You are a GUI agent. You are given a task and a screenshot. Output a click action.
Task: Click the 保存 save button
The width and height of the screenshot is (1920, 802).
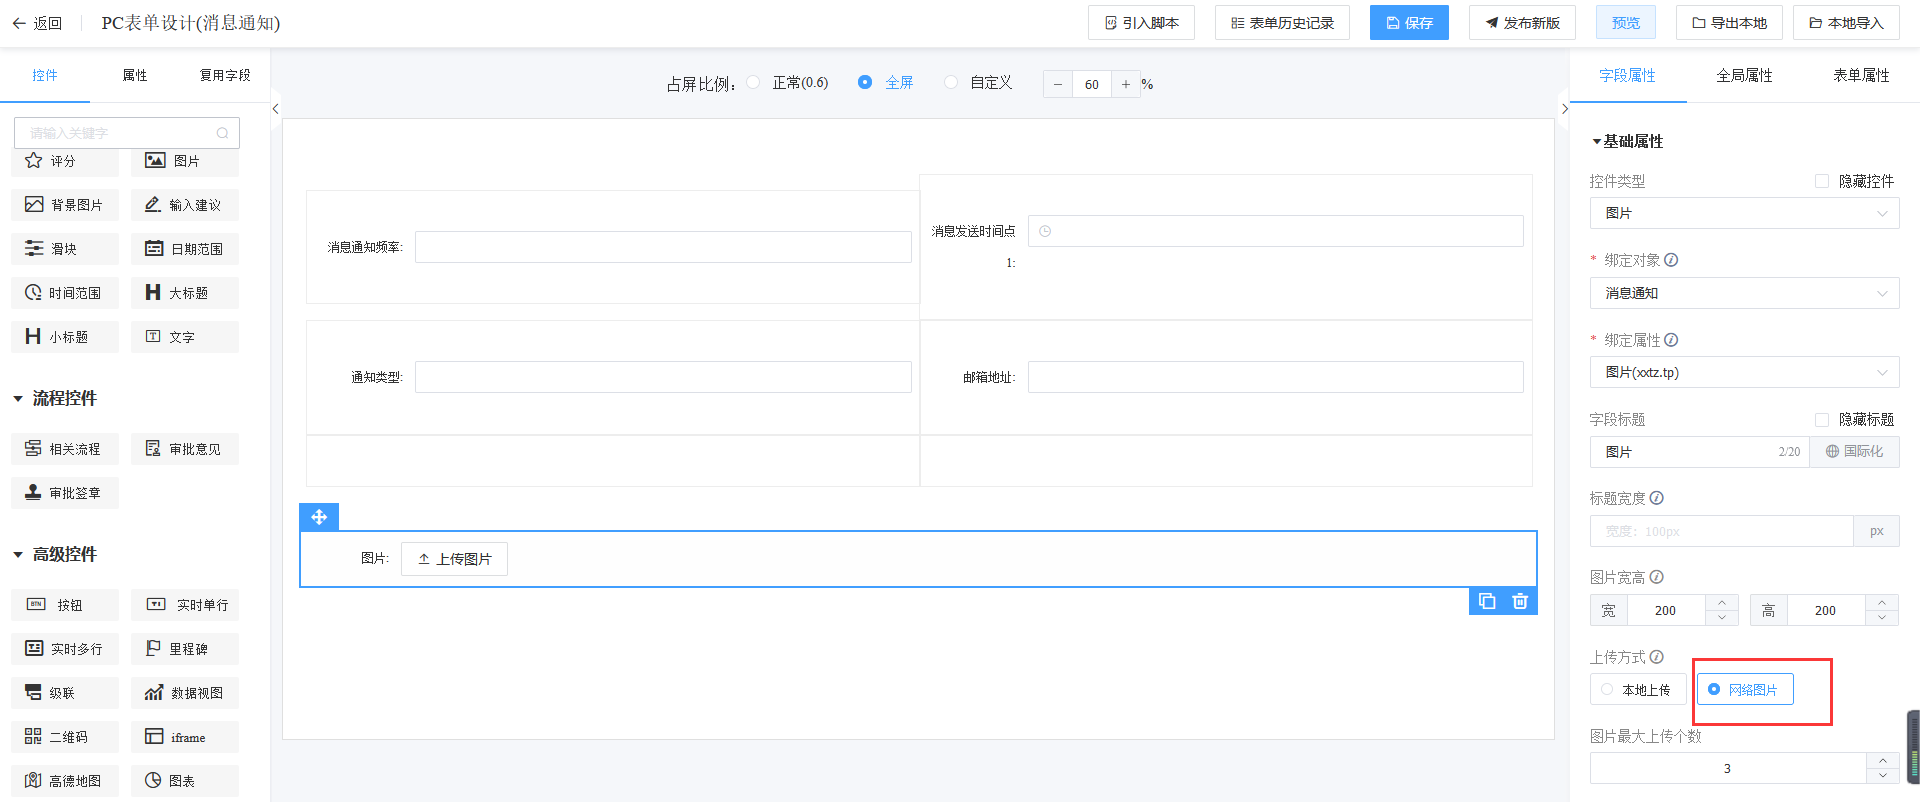click(x=1409, y=23)
